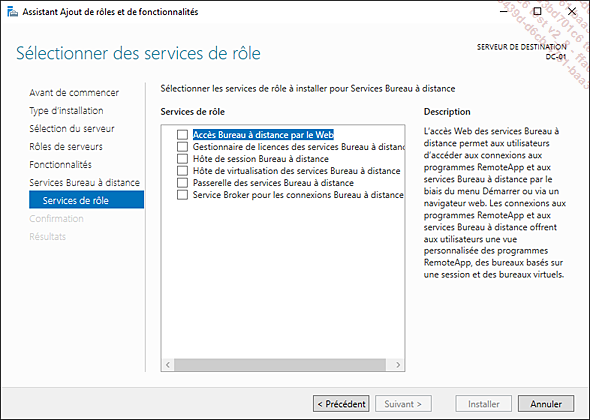Click the highlighted Services de rôle step
This screenshot has width=590, height=420.
tap(87, 199)
